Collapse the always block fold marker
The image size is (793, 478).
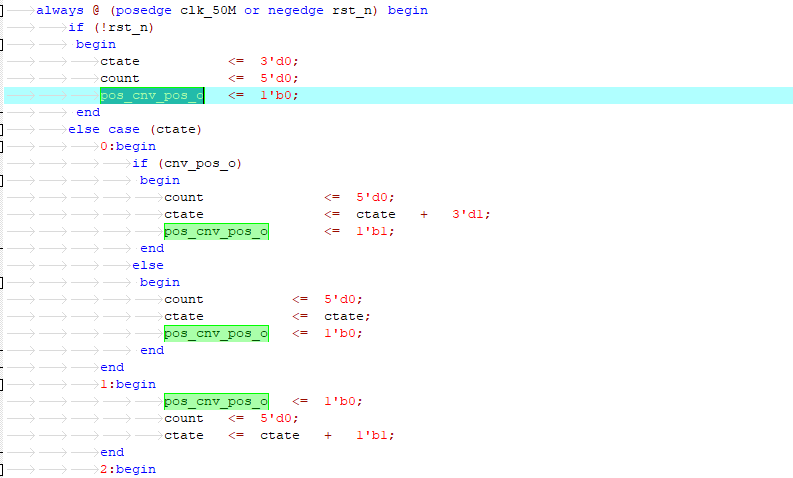pyautogui.click(x=3, y=10)
